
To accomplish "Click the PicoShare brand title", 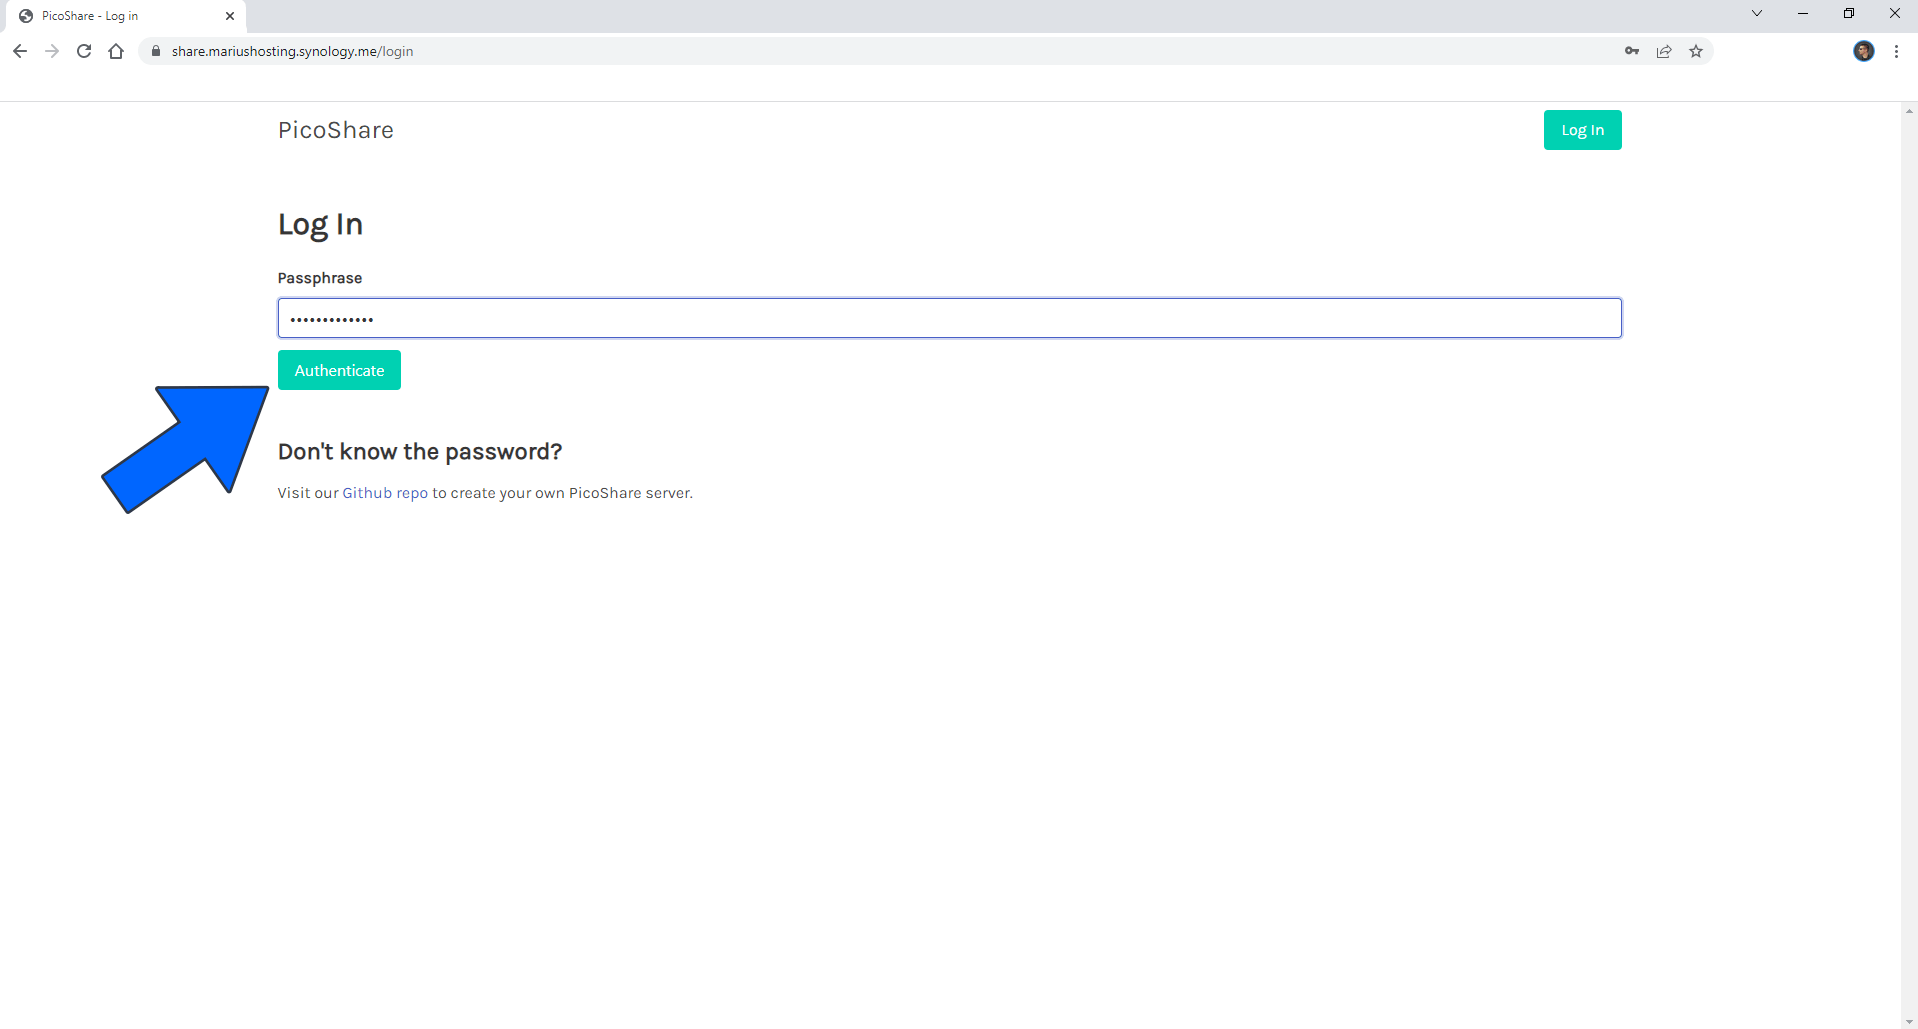I will pos(336,130).
